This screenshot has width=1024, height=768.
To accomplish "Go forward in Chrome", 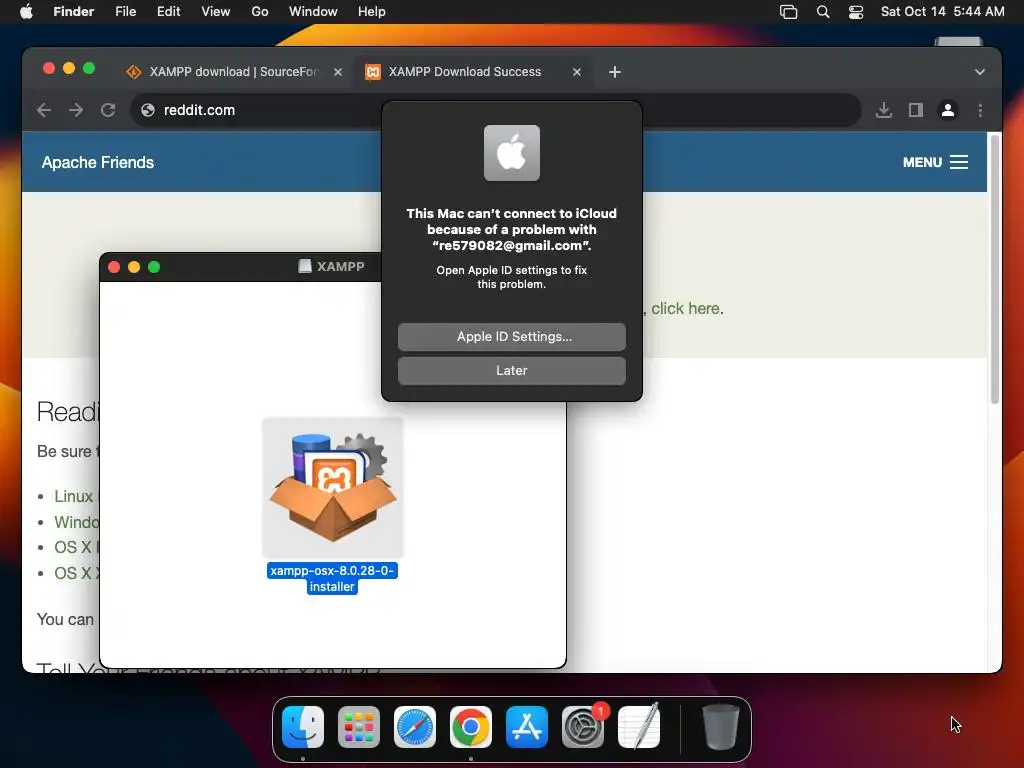I will pyautogui.click(x=76, y=110).
